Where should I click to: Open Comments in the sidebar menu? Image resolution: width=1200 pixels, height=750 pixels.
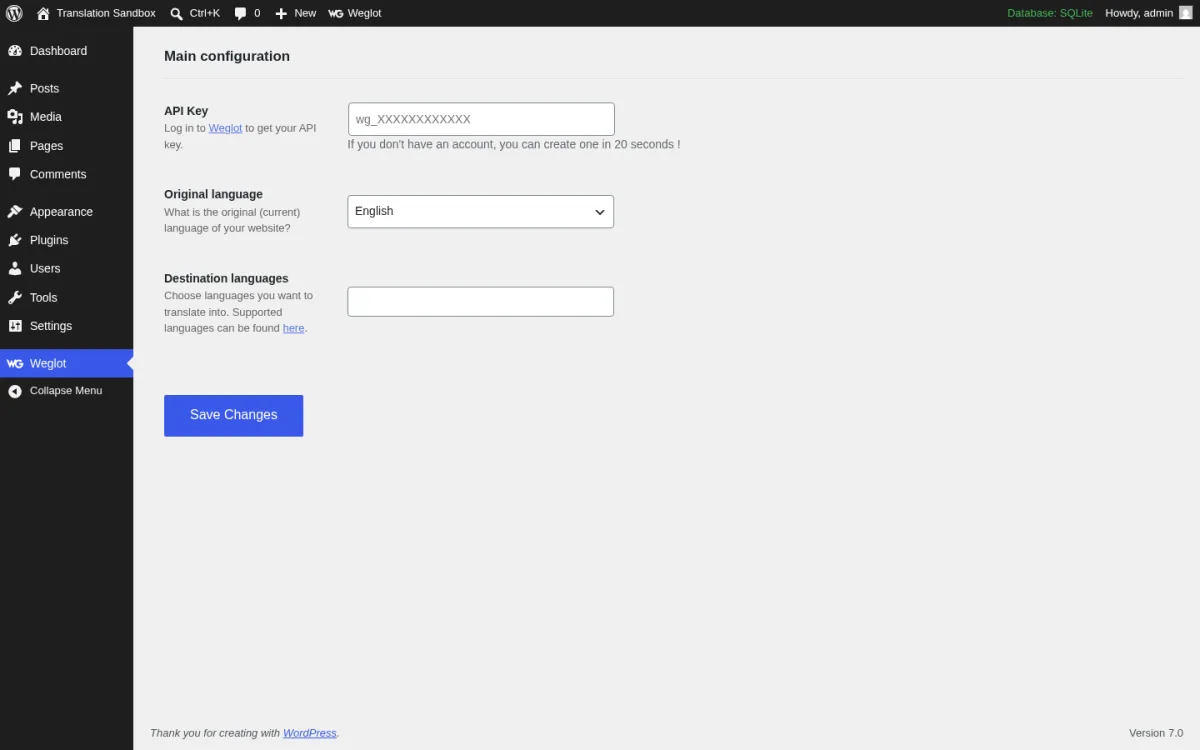click(66, 174)
